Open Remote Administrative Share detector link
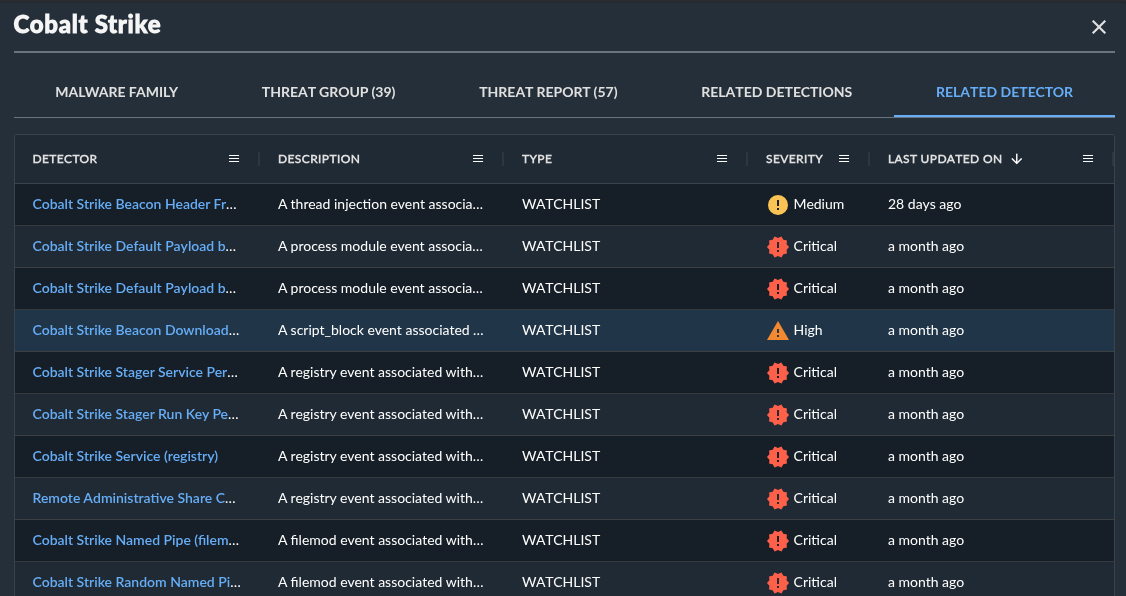 [135, 498]
